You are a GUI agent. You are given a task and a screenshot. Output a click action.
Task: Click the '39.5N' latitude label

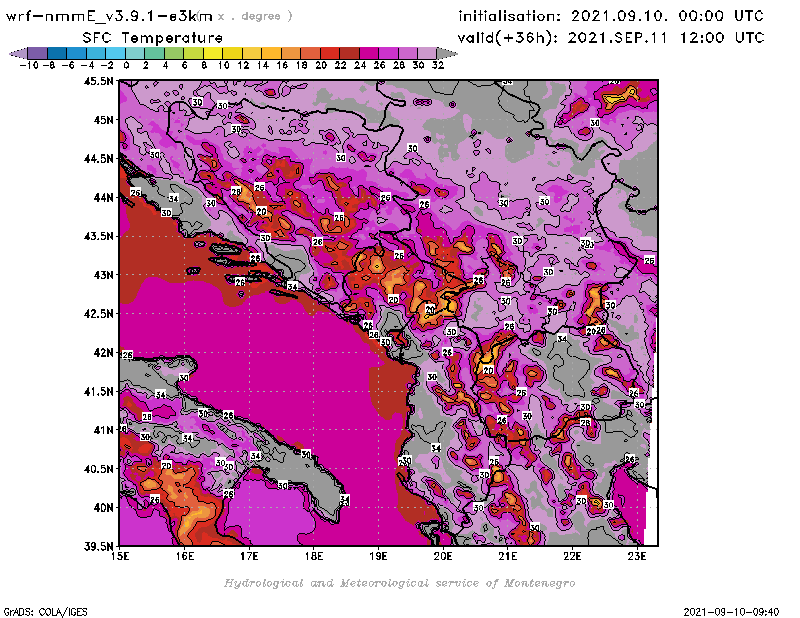[x=98, y=547]
